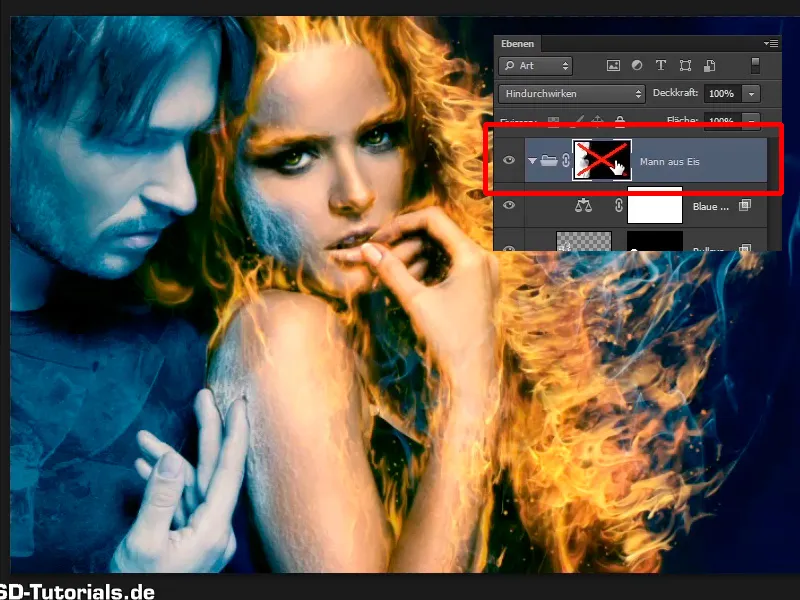Filter layers by smart objects icon

point(709,65)
